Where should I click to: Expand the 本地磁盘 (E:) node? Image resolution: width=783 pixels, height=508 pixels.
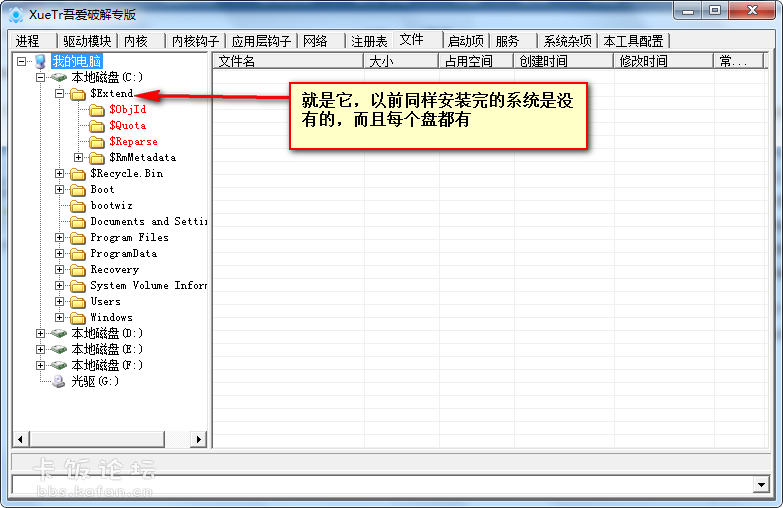(40, 349)
